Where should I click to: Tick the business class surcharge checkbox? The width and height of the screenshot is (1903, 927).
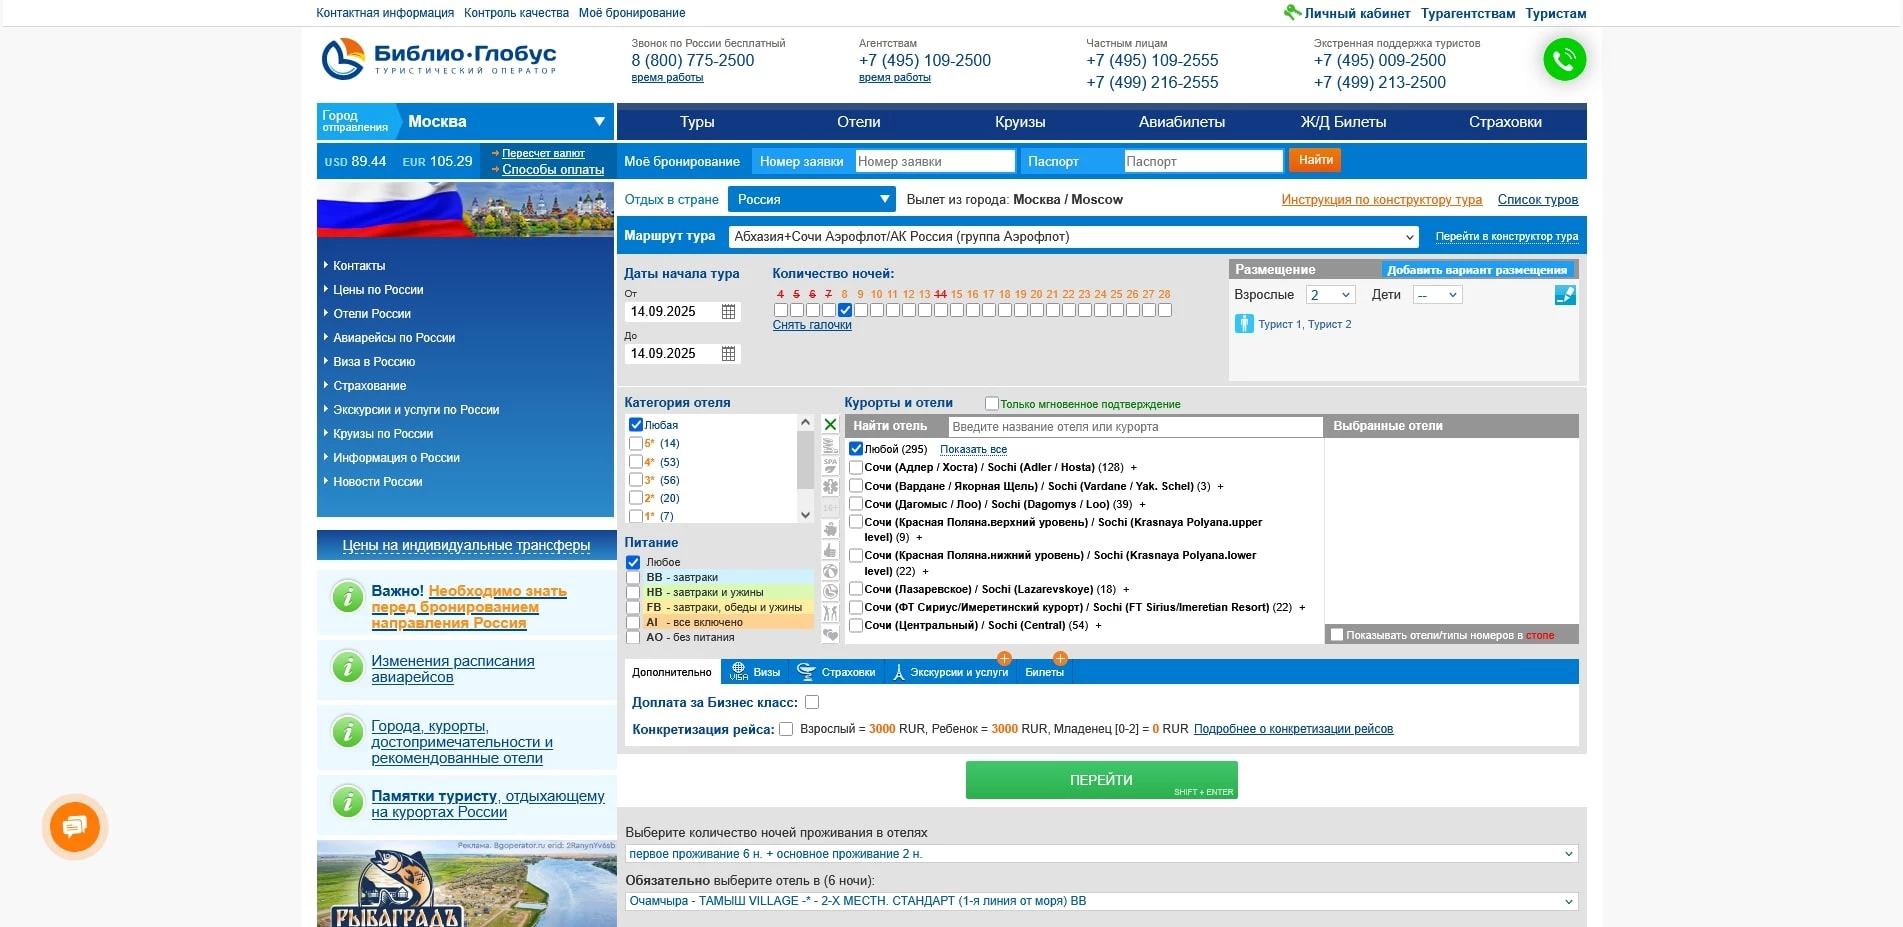(812, 702)
